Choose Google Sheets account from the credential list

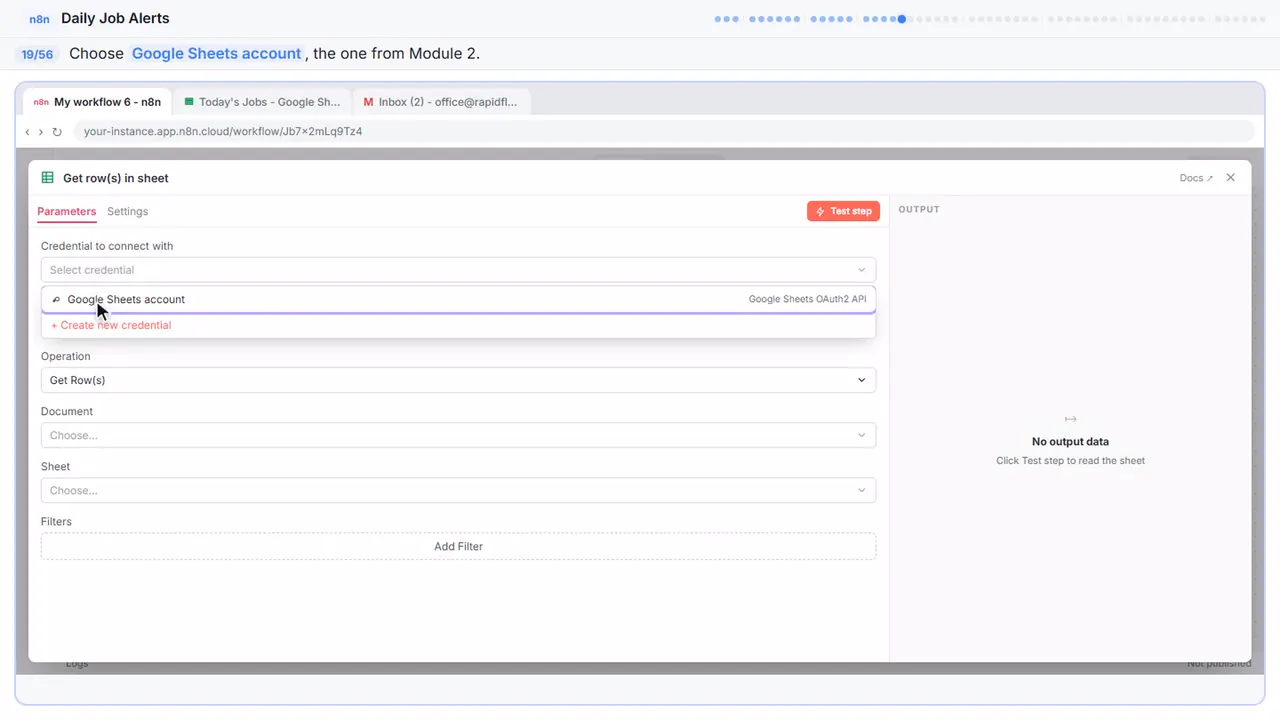point(458,299)
